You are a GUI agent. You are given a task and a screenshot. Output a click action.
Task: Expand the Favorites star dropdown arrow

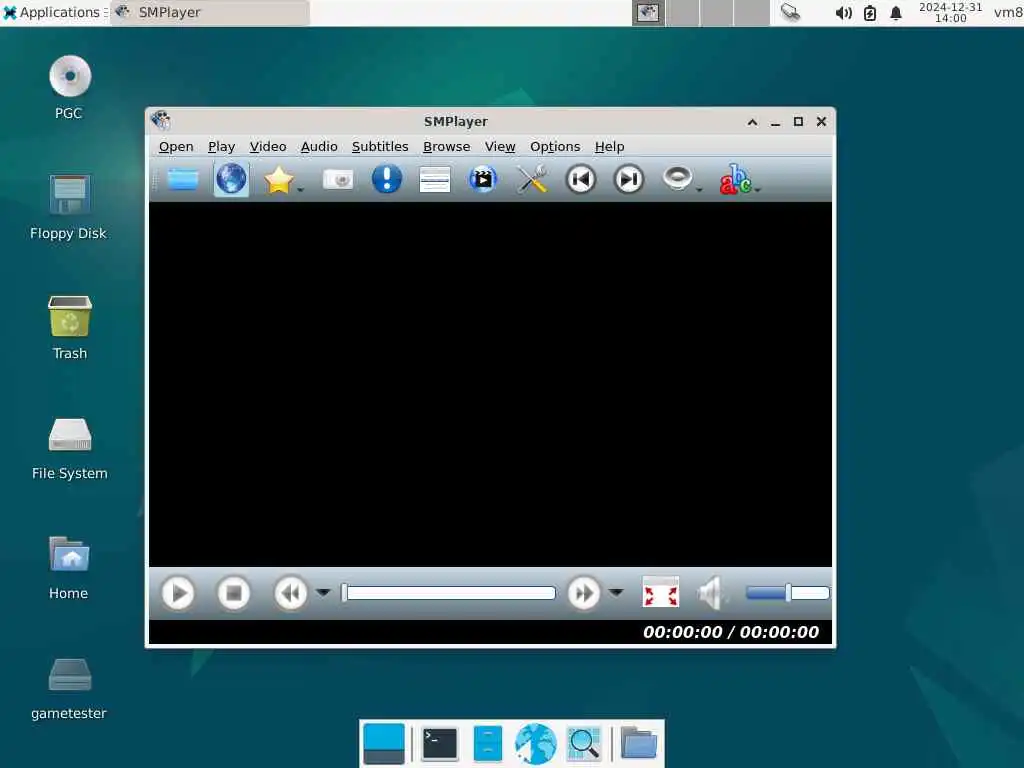click(300, 190)
